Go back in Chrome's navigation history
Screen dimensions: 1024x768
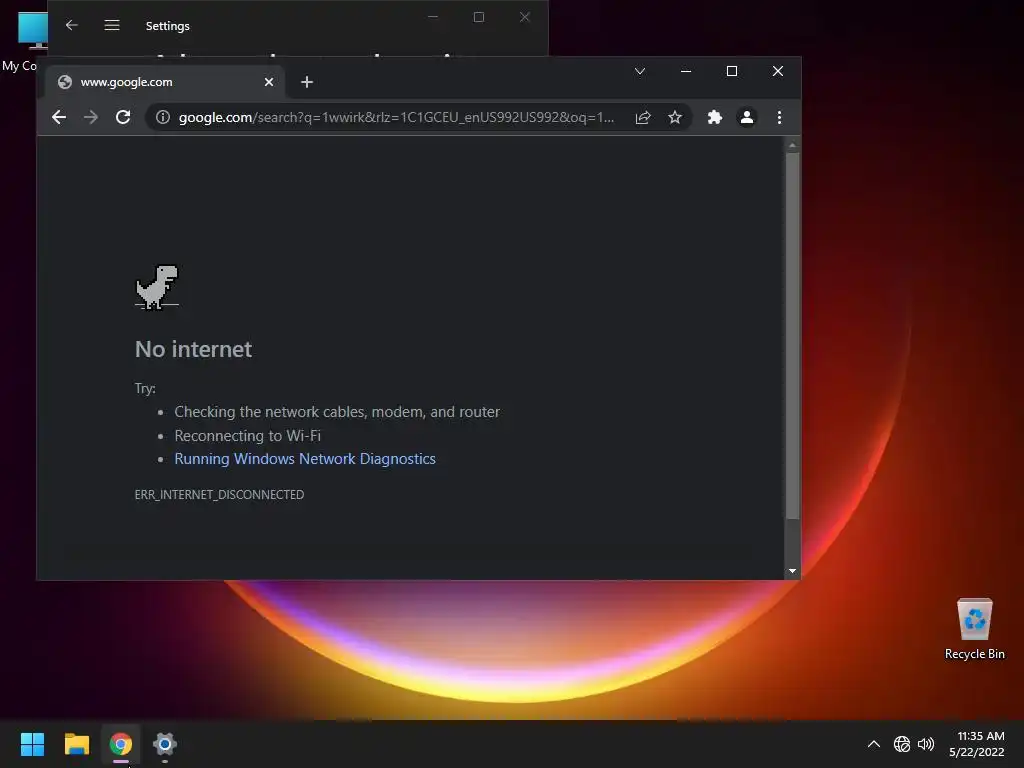click(x=59, y=118)
